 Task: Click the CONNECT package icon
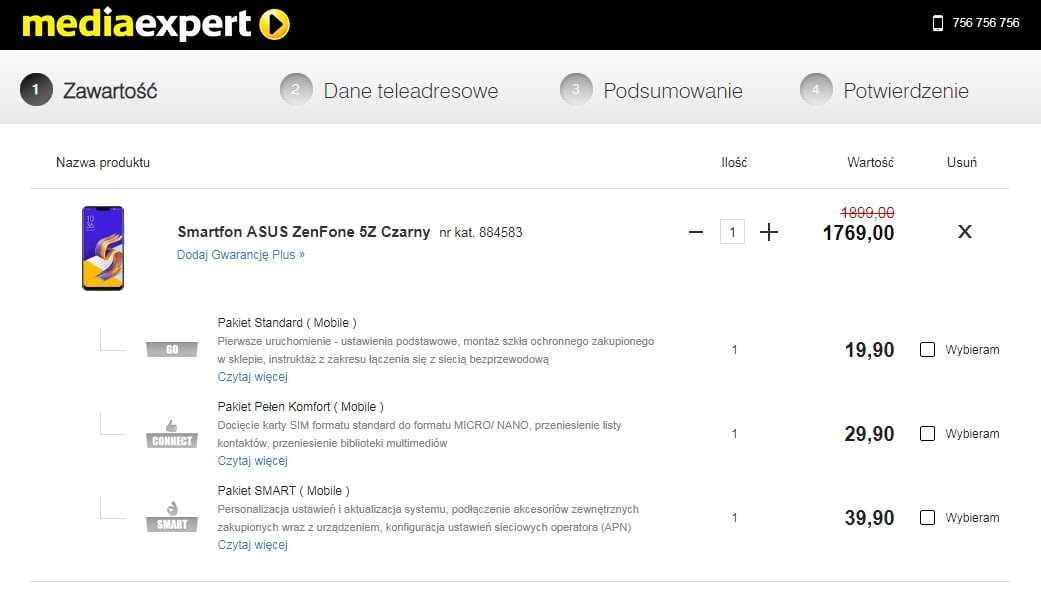point(172,434)
